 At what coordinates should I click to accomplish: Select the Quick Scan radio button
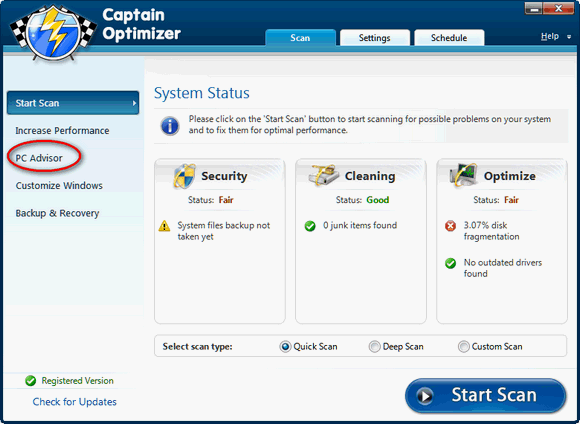coord(285,347)
